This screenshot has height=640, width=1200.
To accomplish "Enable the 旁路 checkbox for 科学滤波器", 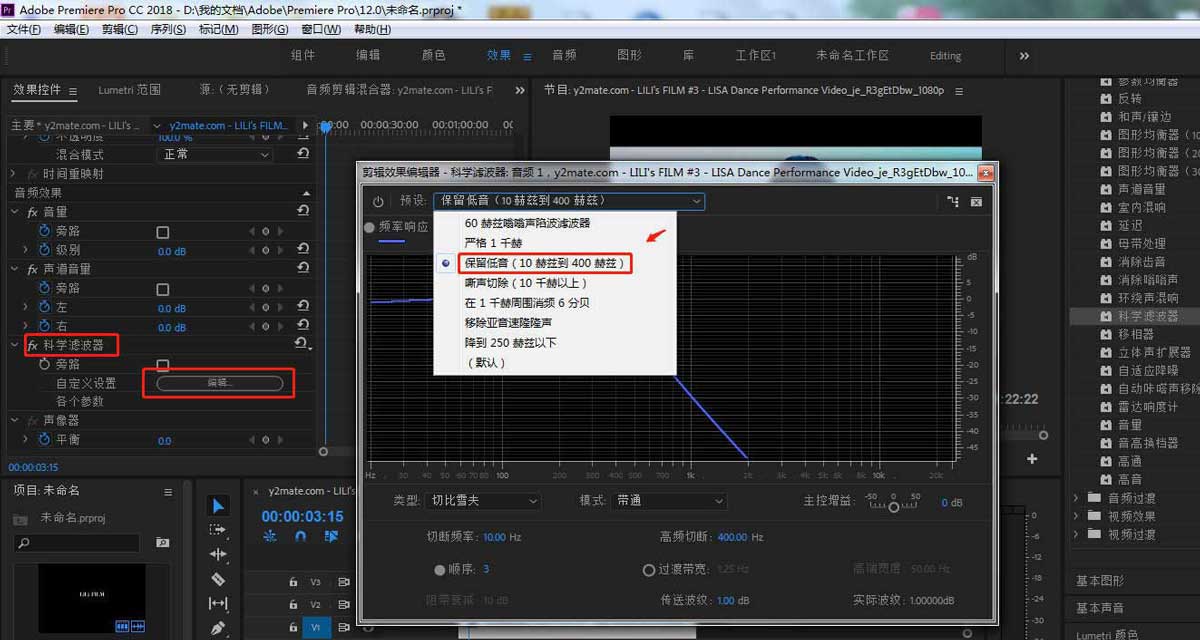I will [x=164, y=367].
